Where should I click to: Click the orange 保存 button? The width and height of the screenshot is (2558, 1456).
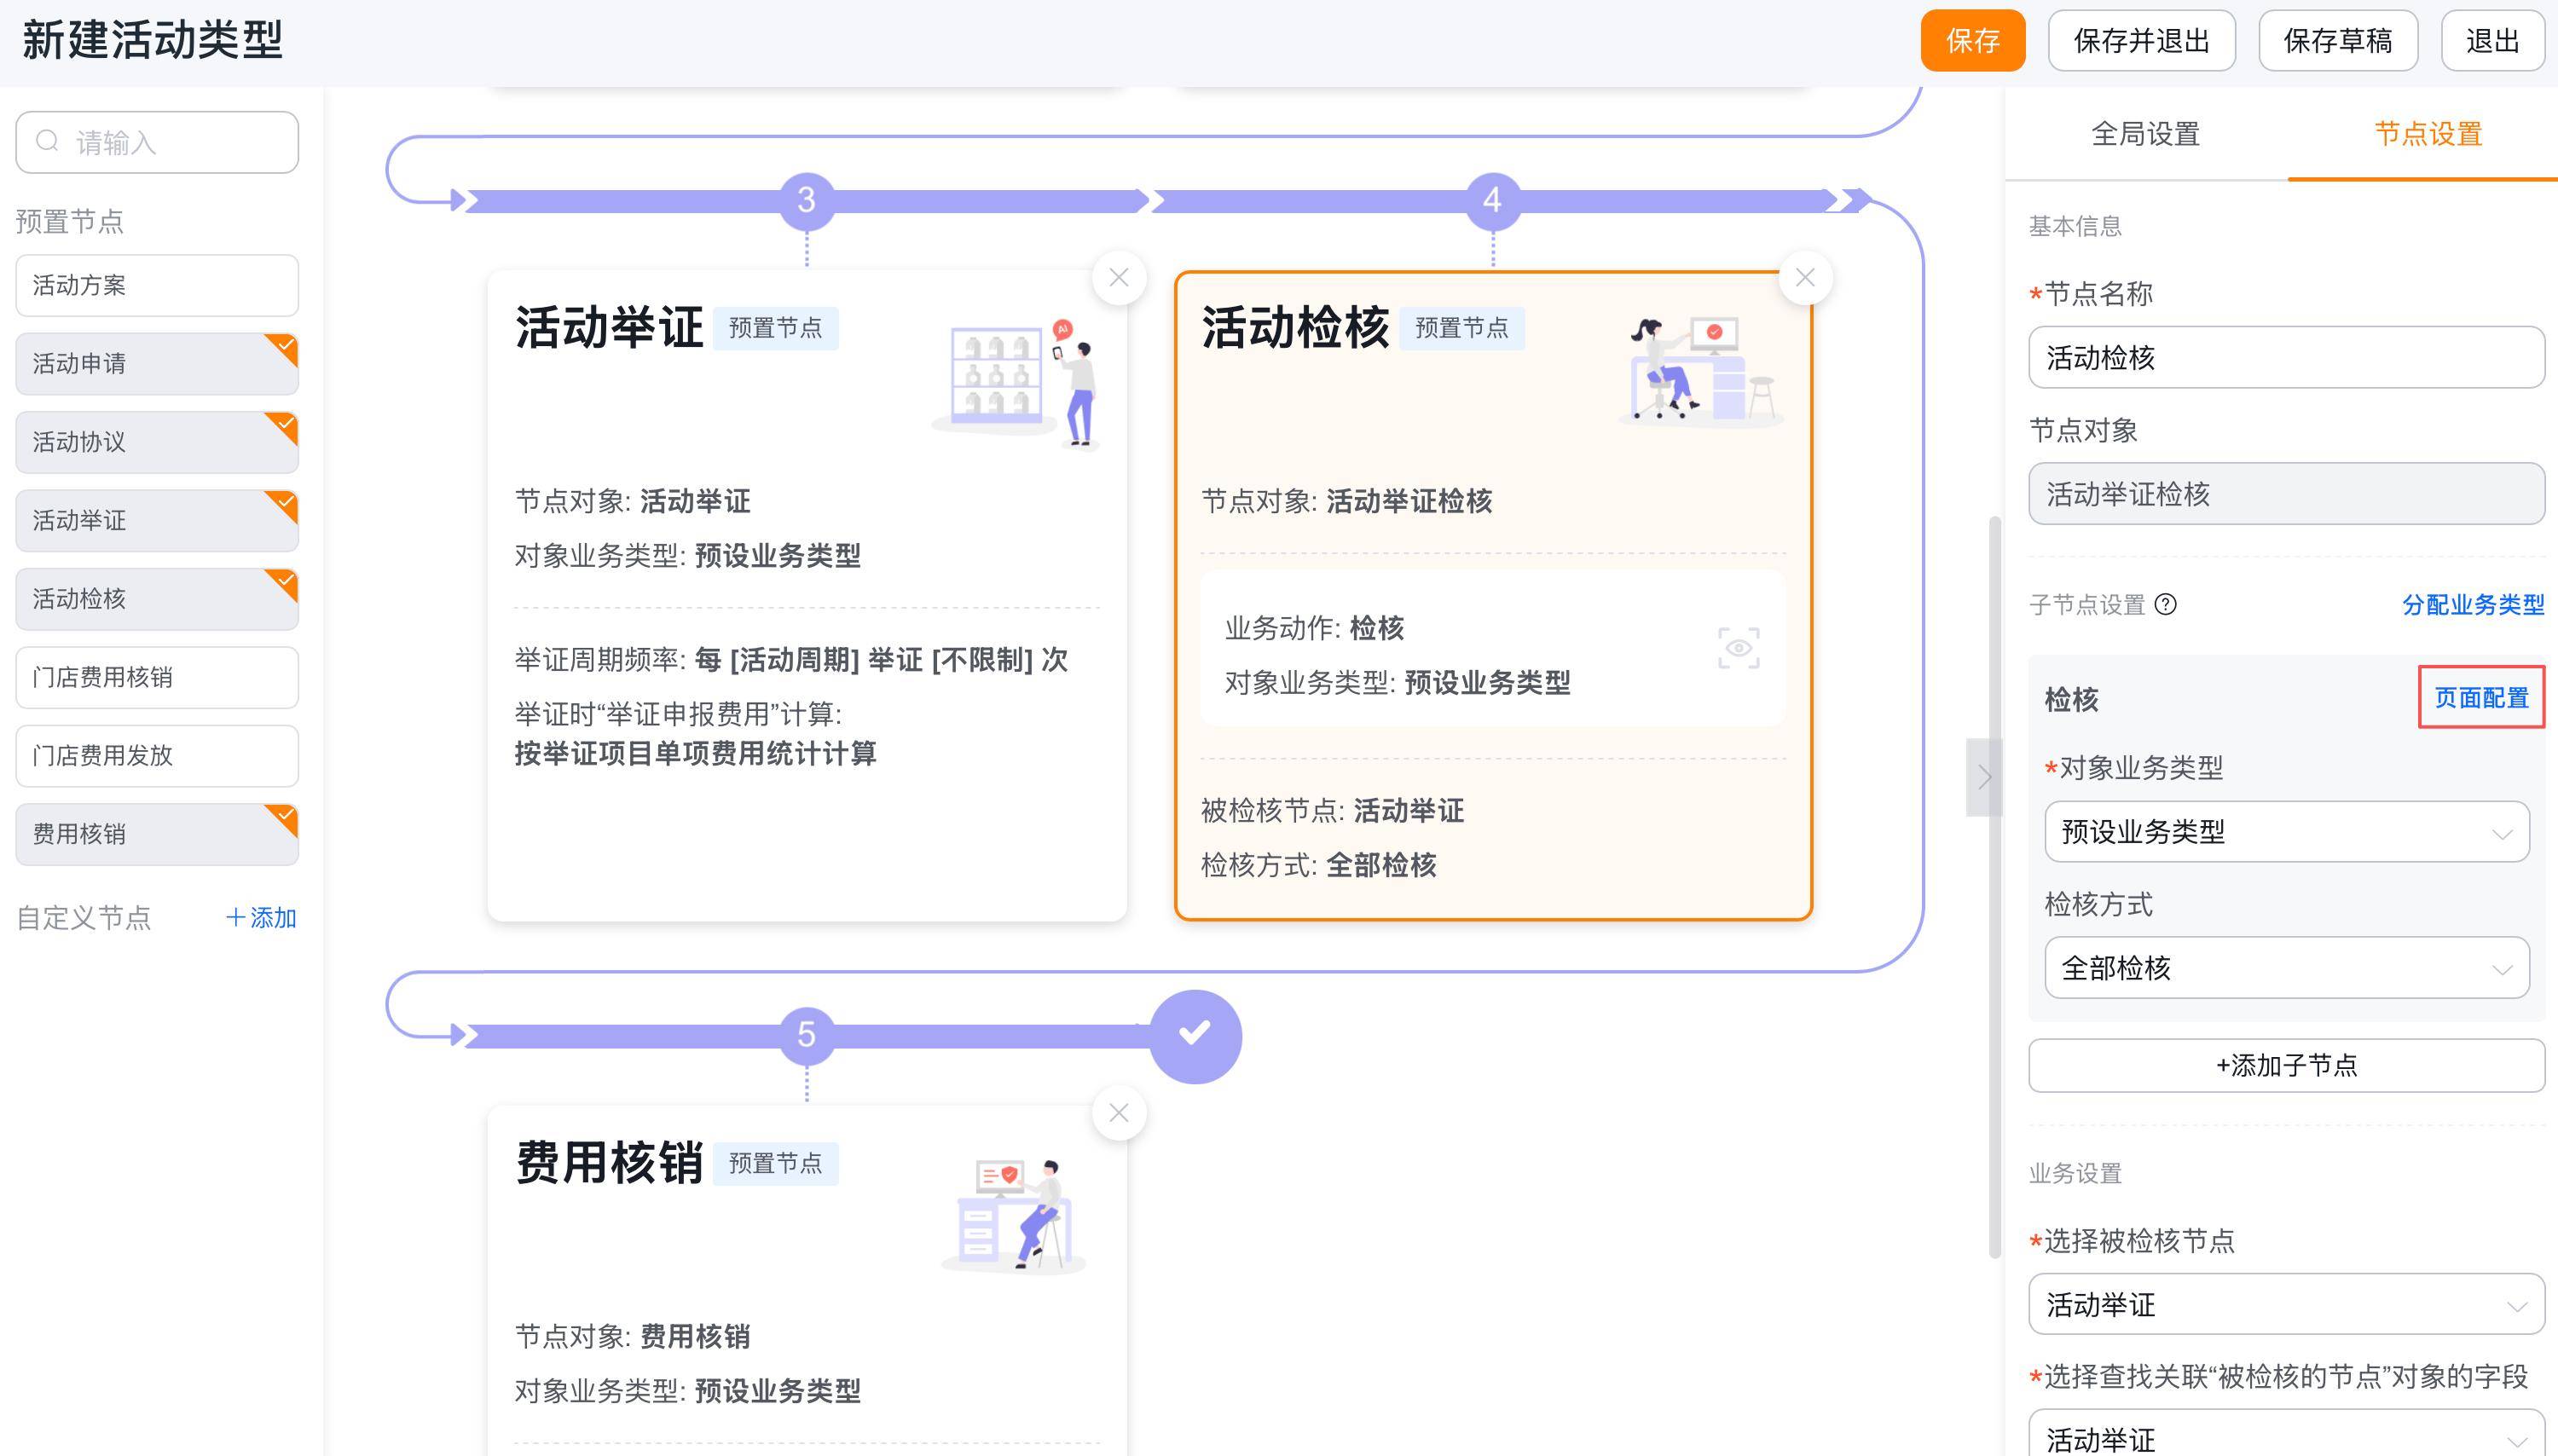tap(1972, 40)
